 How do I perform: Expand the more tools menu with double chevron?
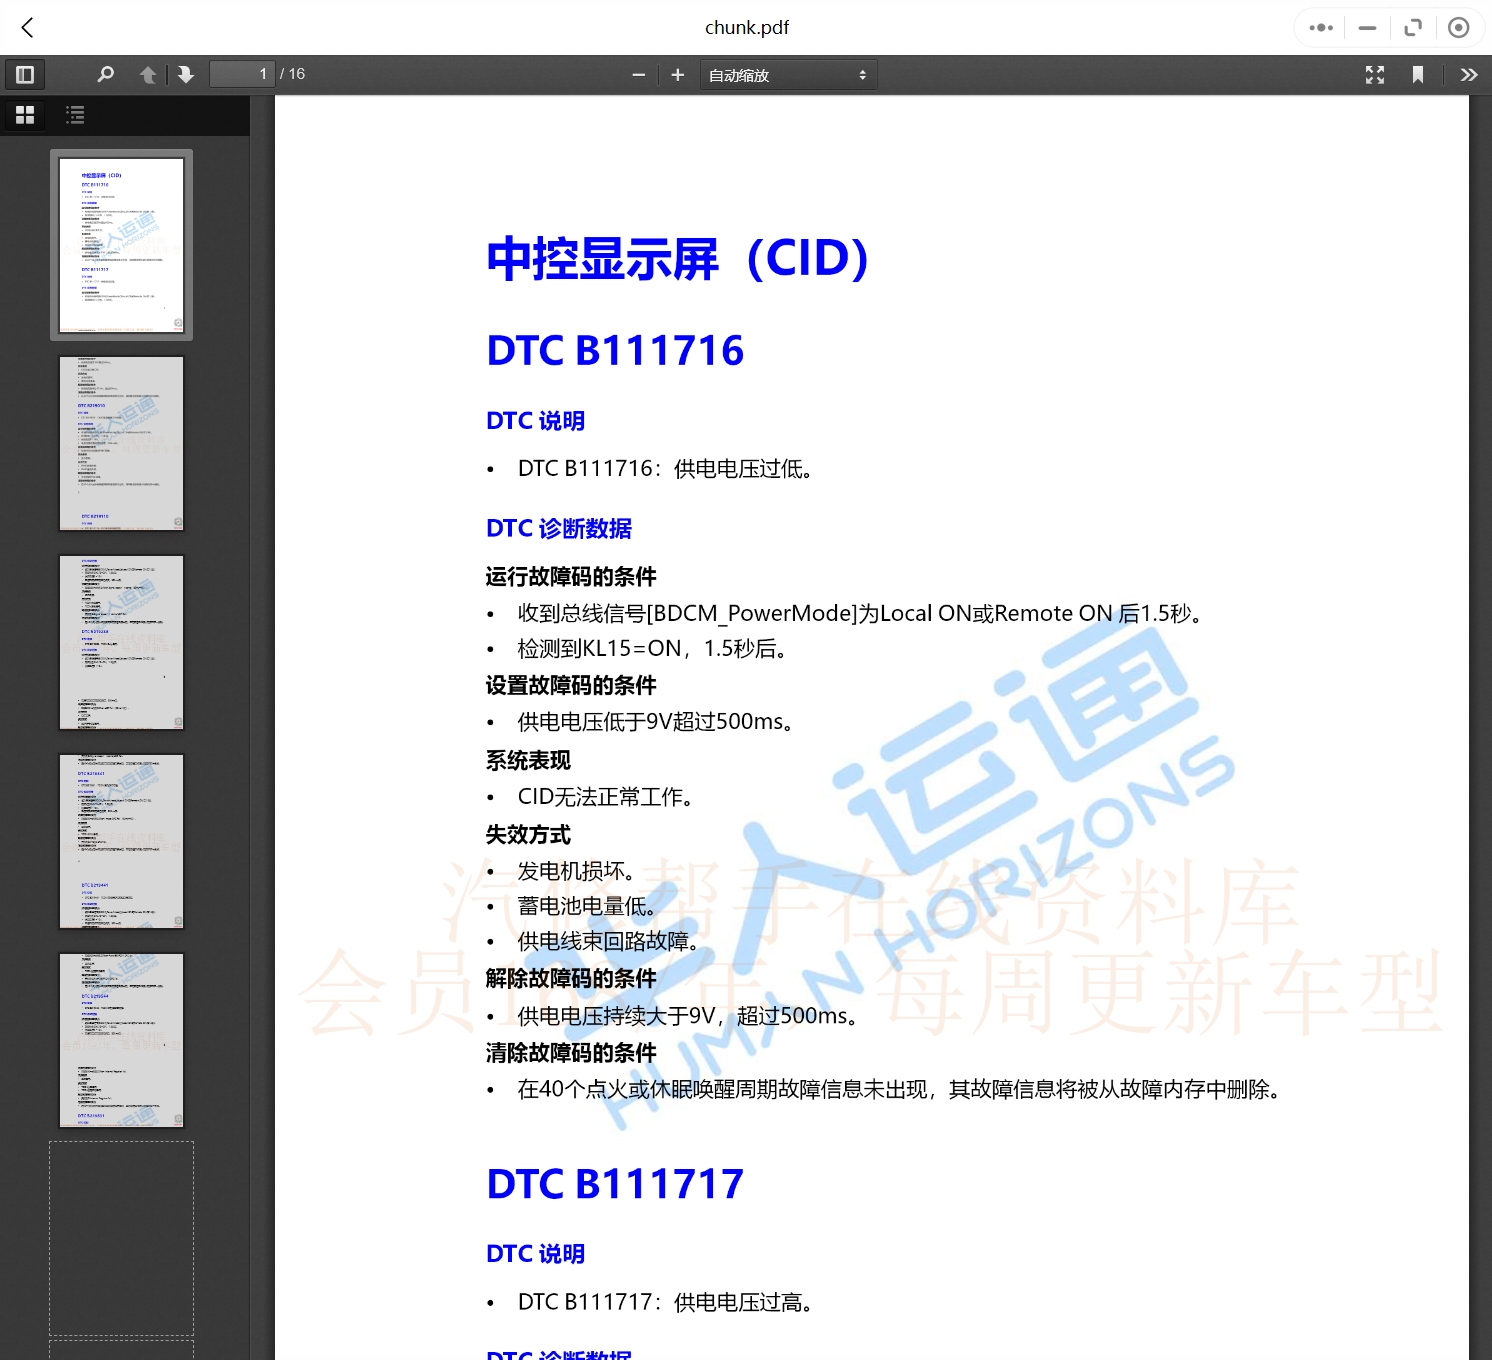1469,74
